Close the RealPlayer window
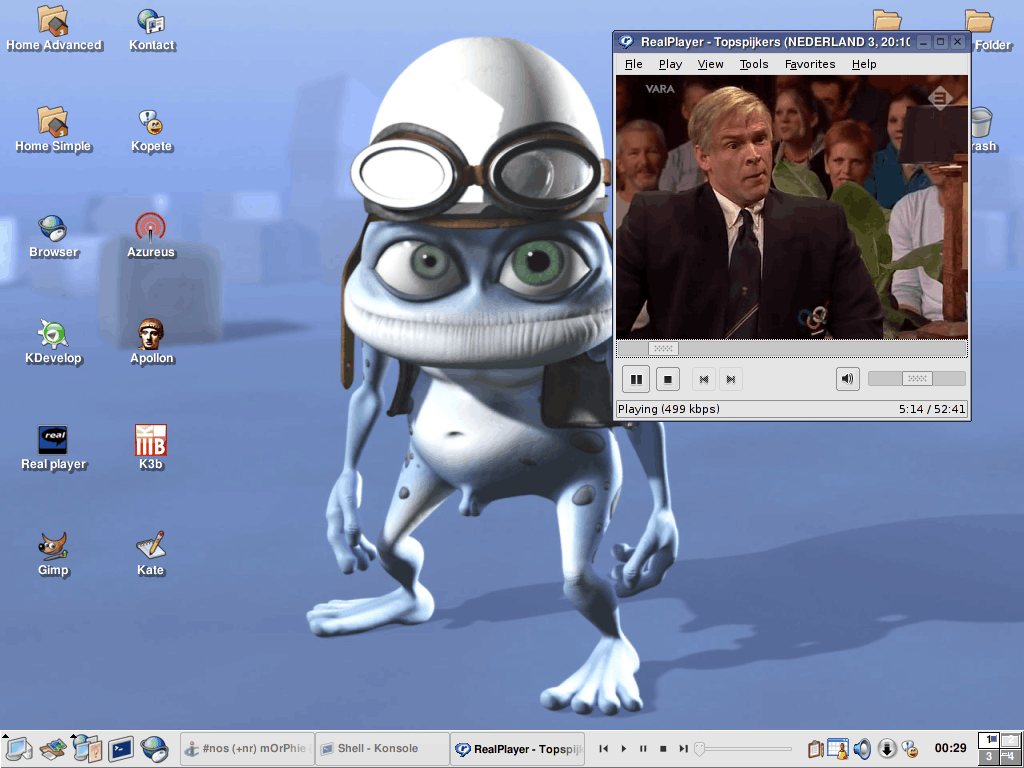 [x=957, y=42]
